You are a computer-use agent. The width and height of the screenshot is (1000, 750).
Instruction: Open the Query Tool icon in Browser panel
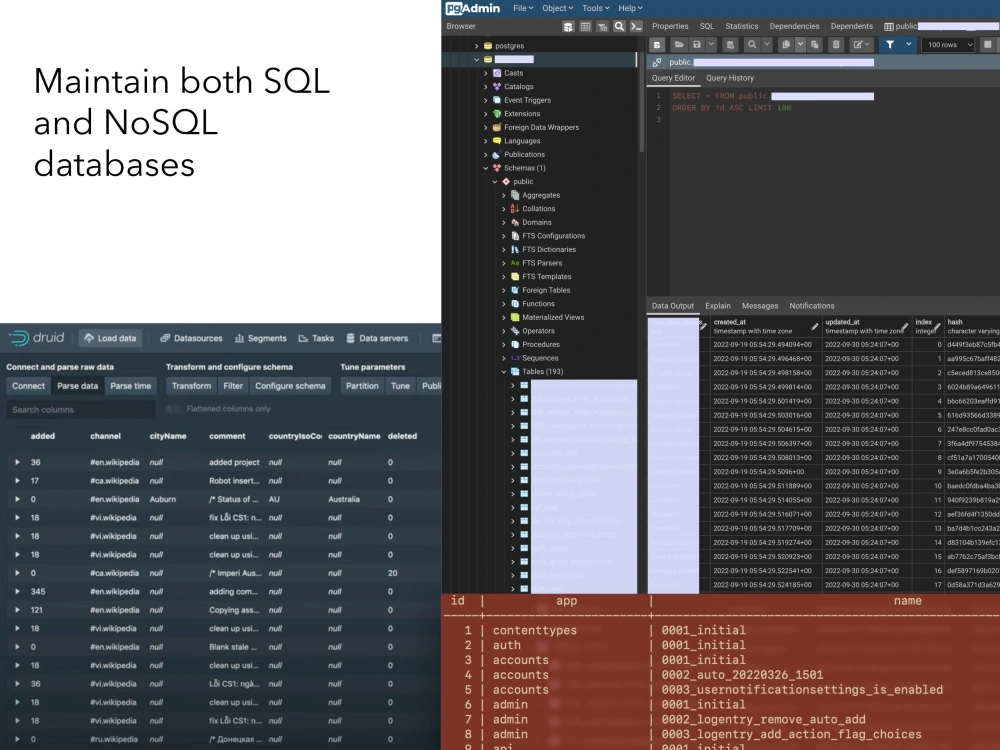[569, 26]
